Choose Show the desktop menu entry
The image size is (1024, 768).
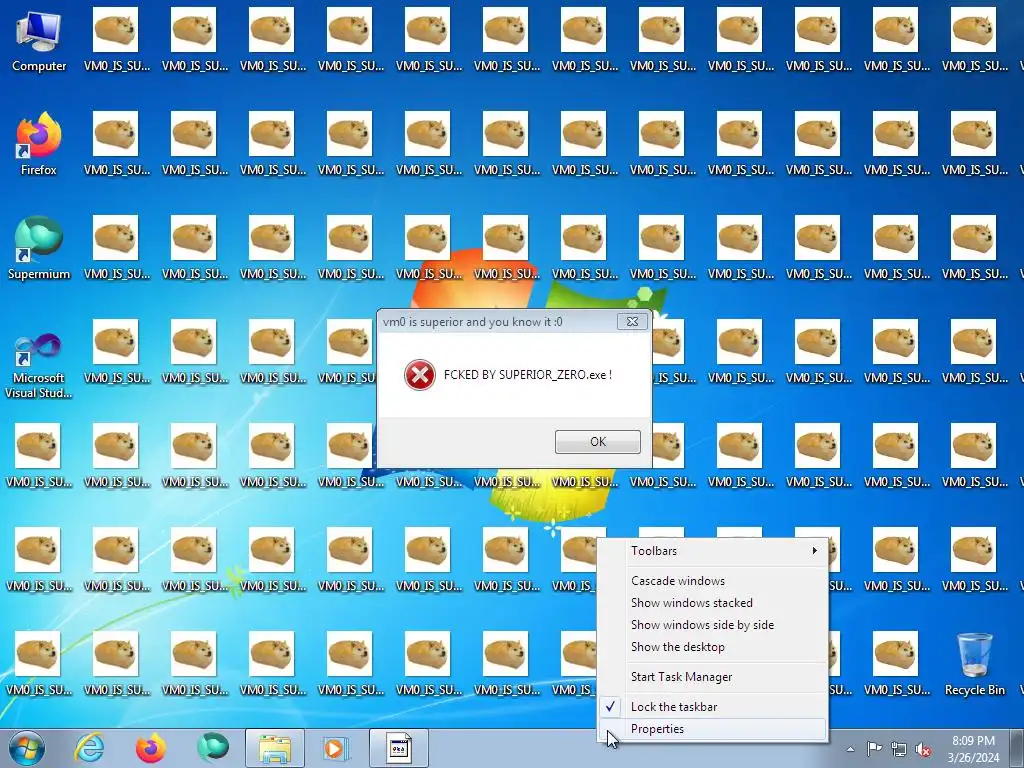[x=713, y=647]
